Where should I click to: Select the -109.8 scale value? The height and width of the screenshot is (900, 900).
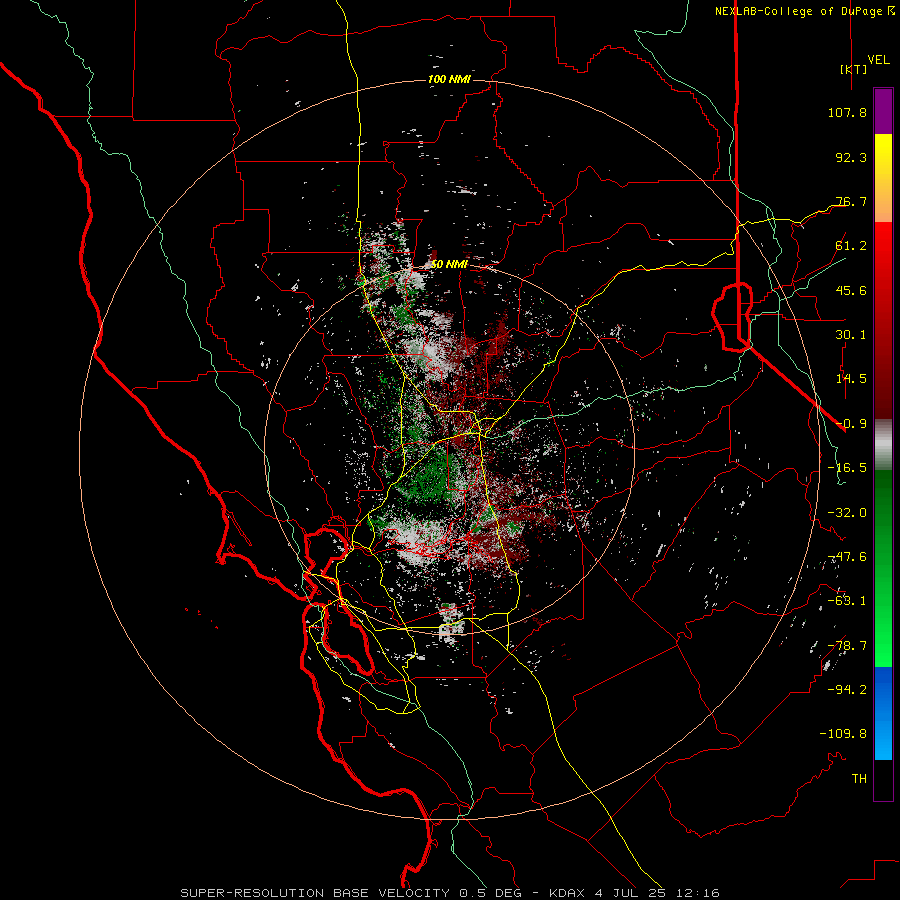click(843, 734)
